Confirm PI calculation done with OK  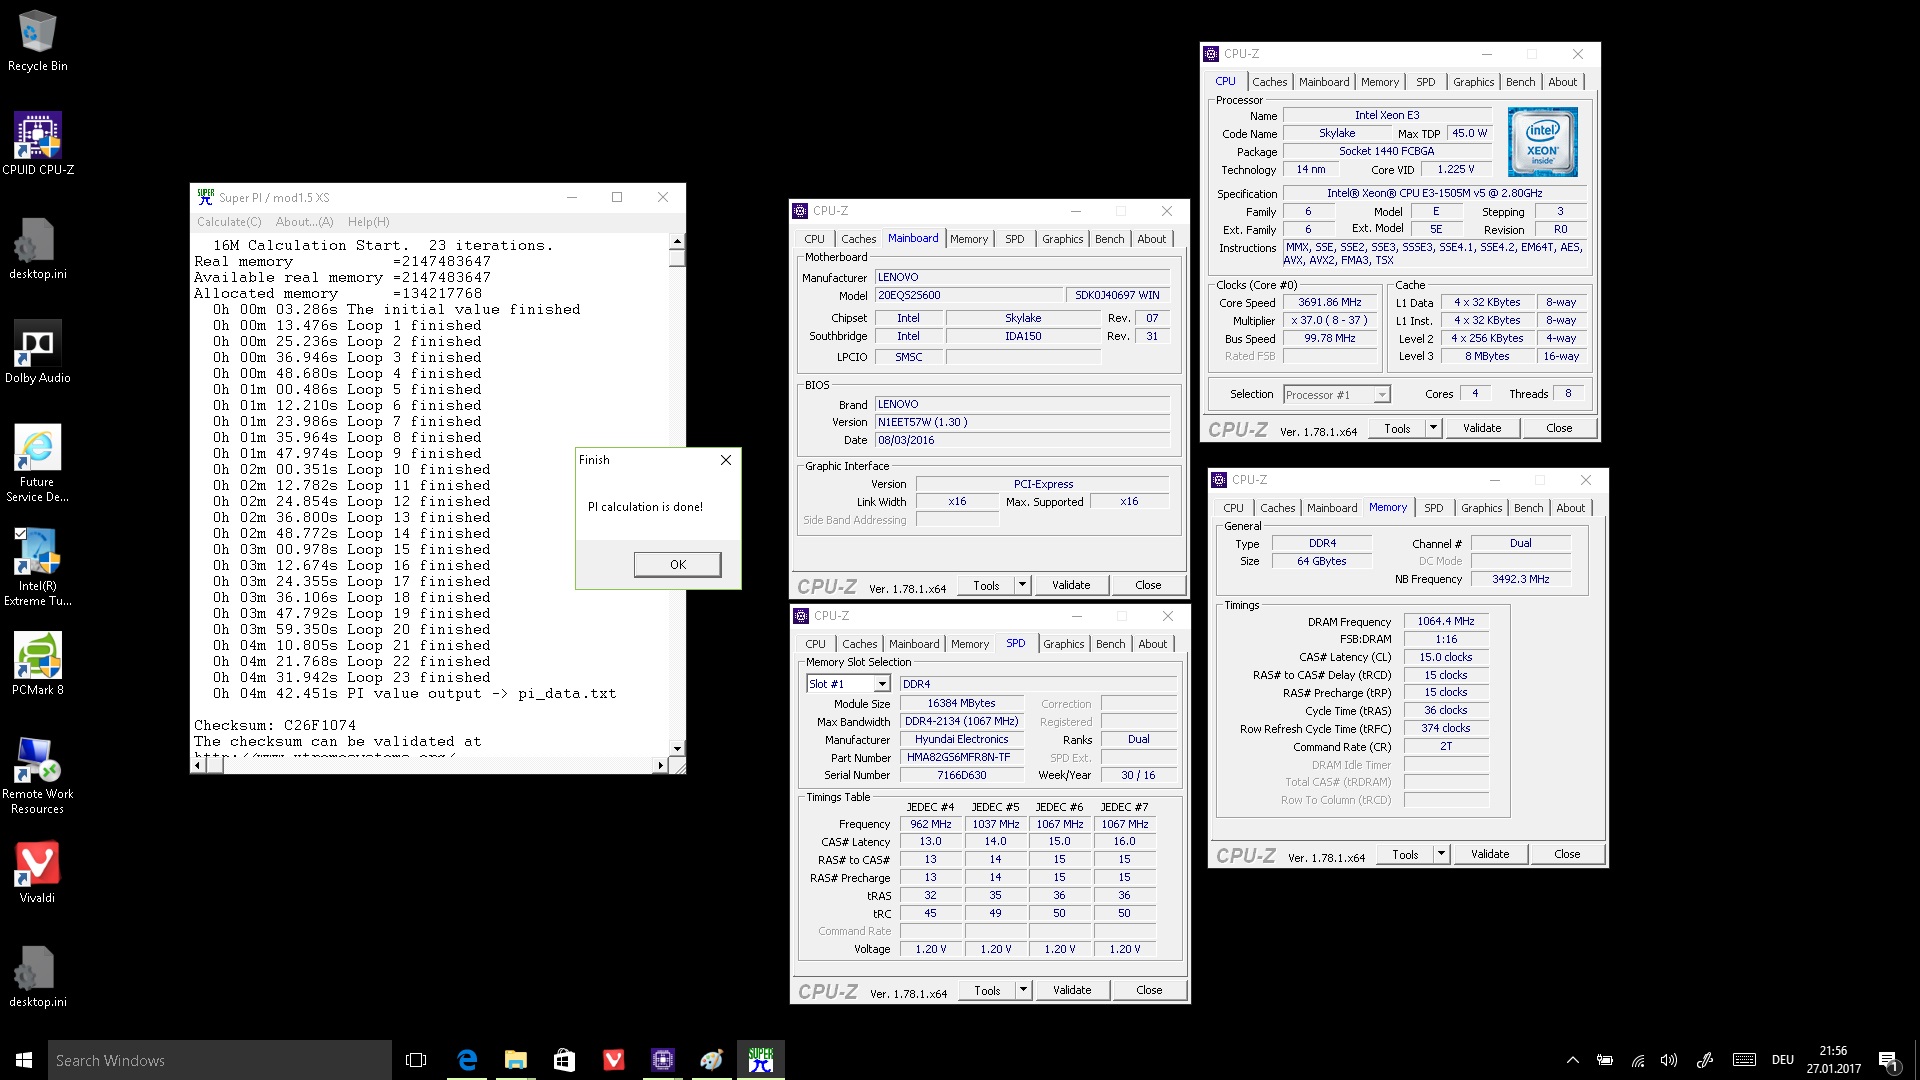677,565
